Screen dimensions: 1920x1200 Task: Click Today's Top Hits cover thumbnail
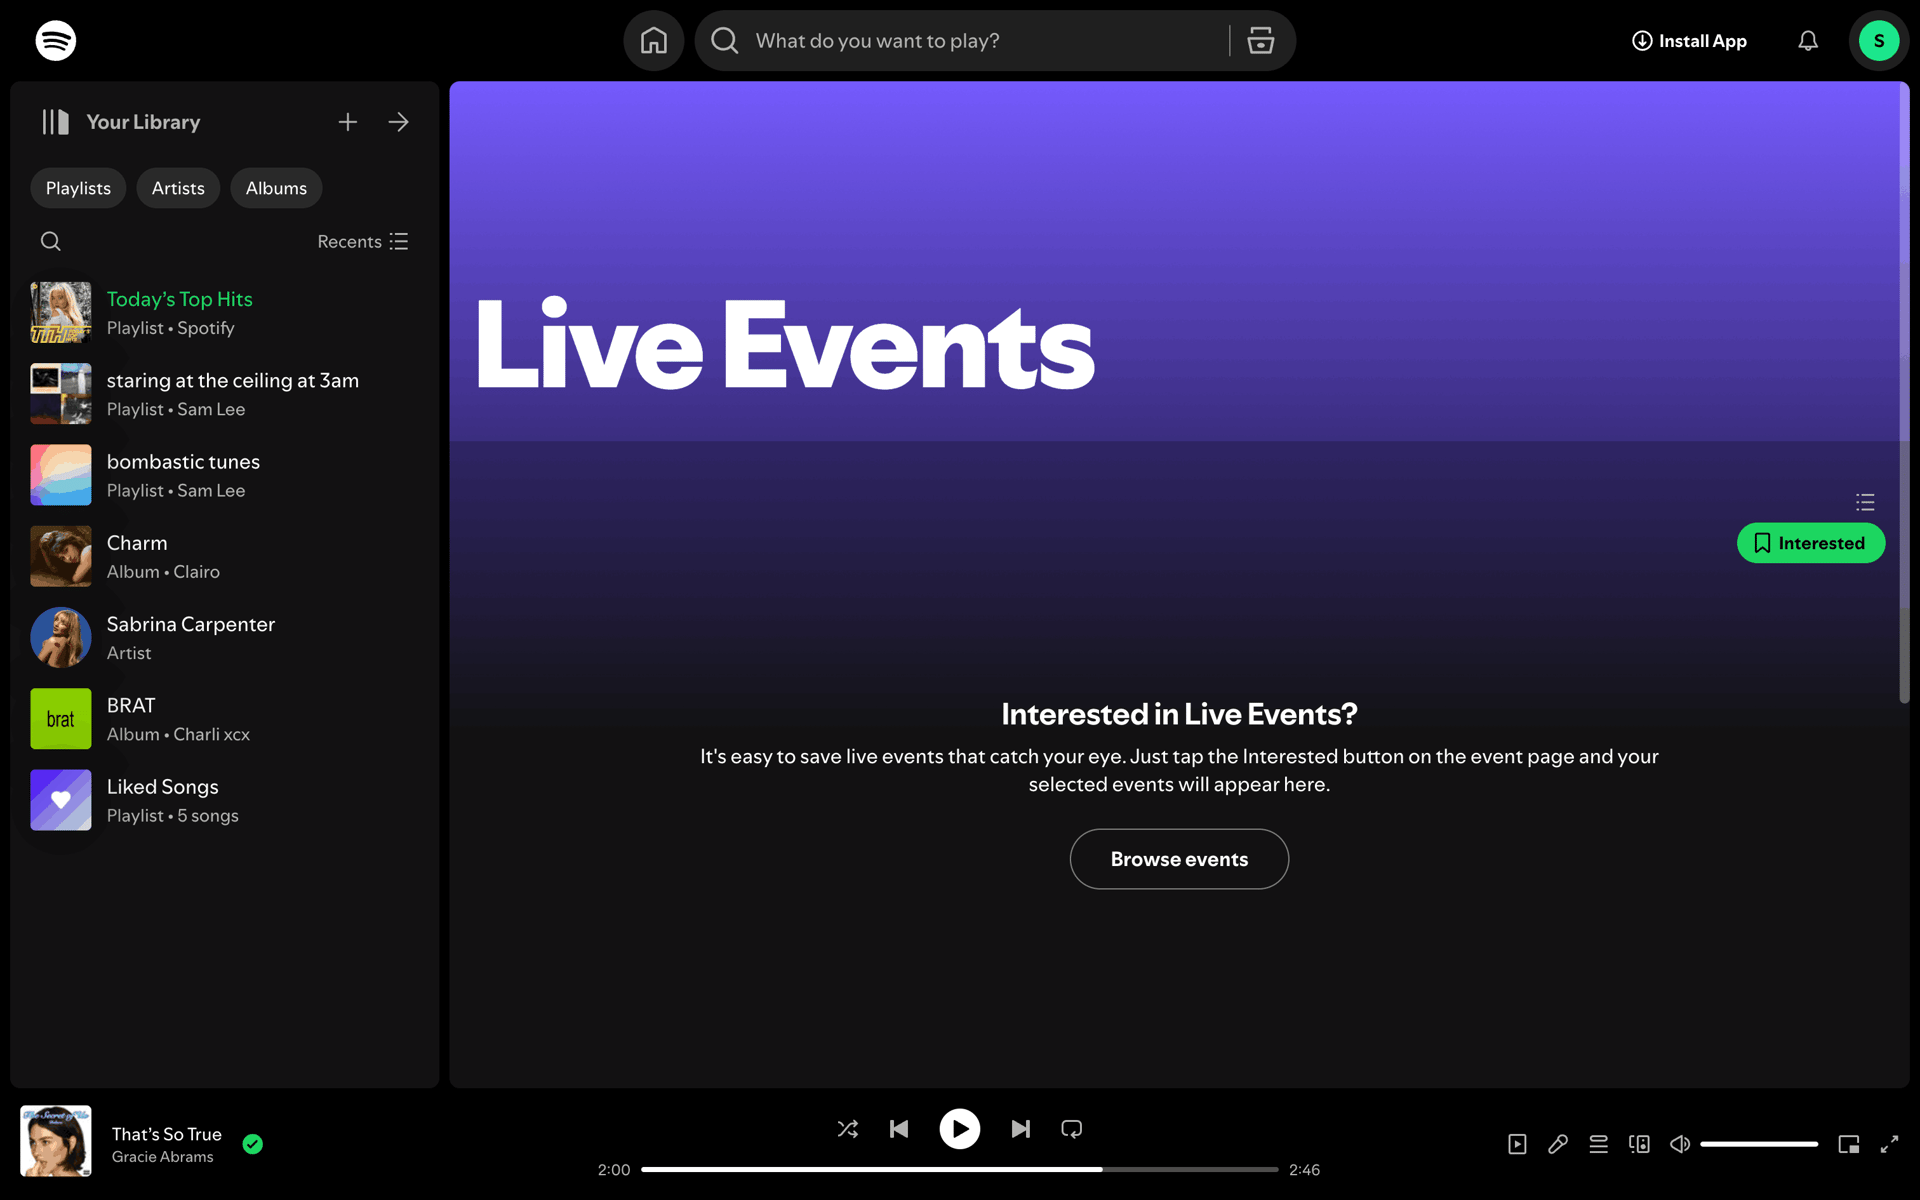61,313
